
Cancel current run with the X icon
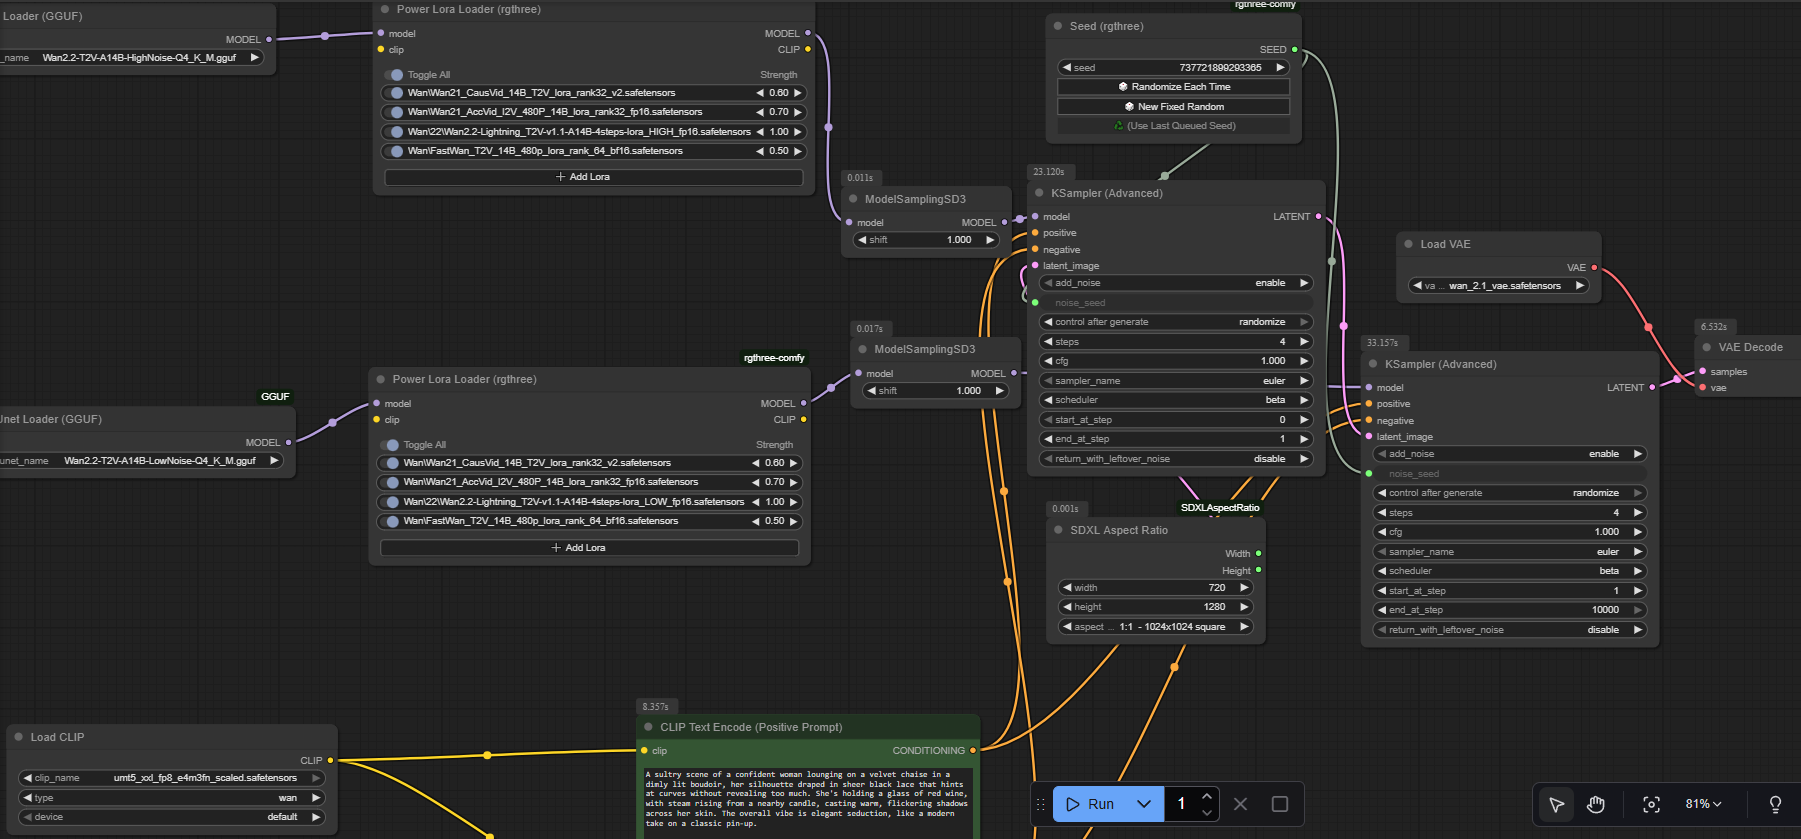1240,804
